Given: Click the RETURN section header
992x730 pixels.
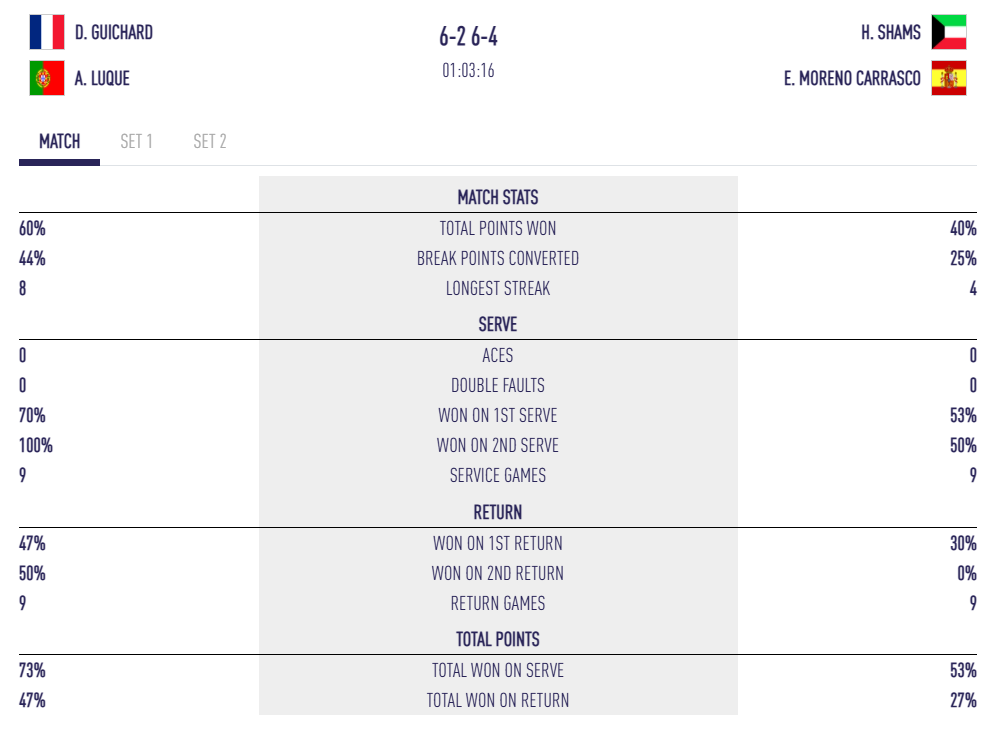Looking at the screenshot, I should tap(498, 512).
